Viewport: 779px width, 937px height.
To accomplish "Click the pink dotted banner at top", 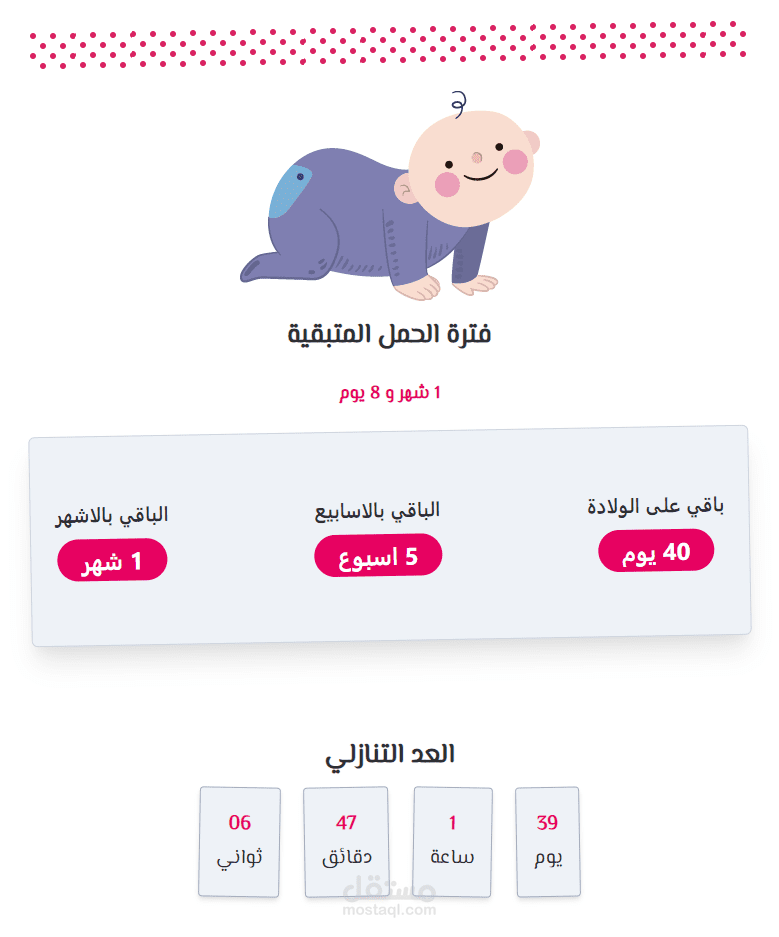I will coord(388,45).
